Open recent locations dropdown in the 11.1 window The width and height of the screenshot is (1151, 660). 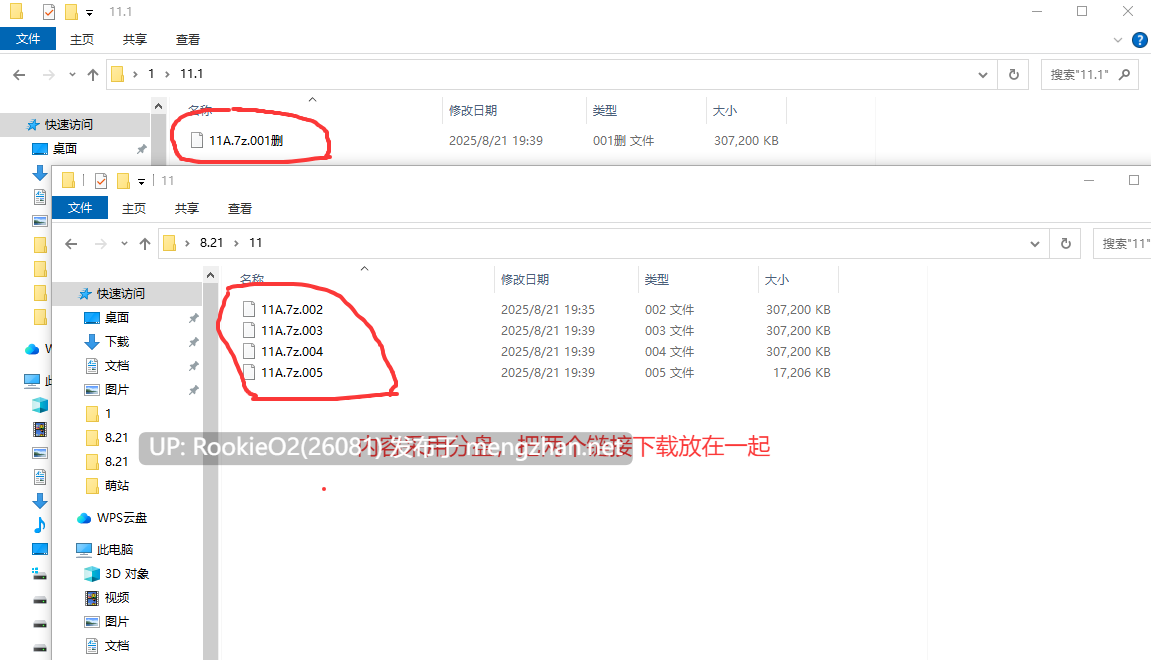pyautogui.click(x=72, y=75)
